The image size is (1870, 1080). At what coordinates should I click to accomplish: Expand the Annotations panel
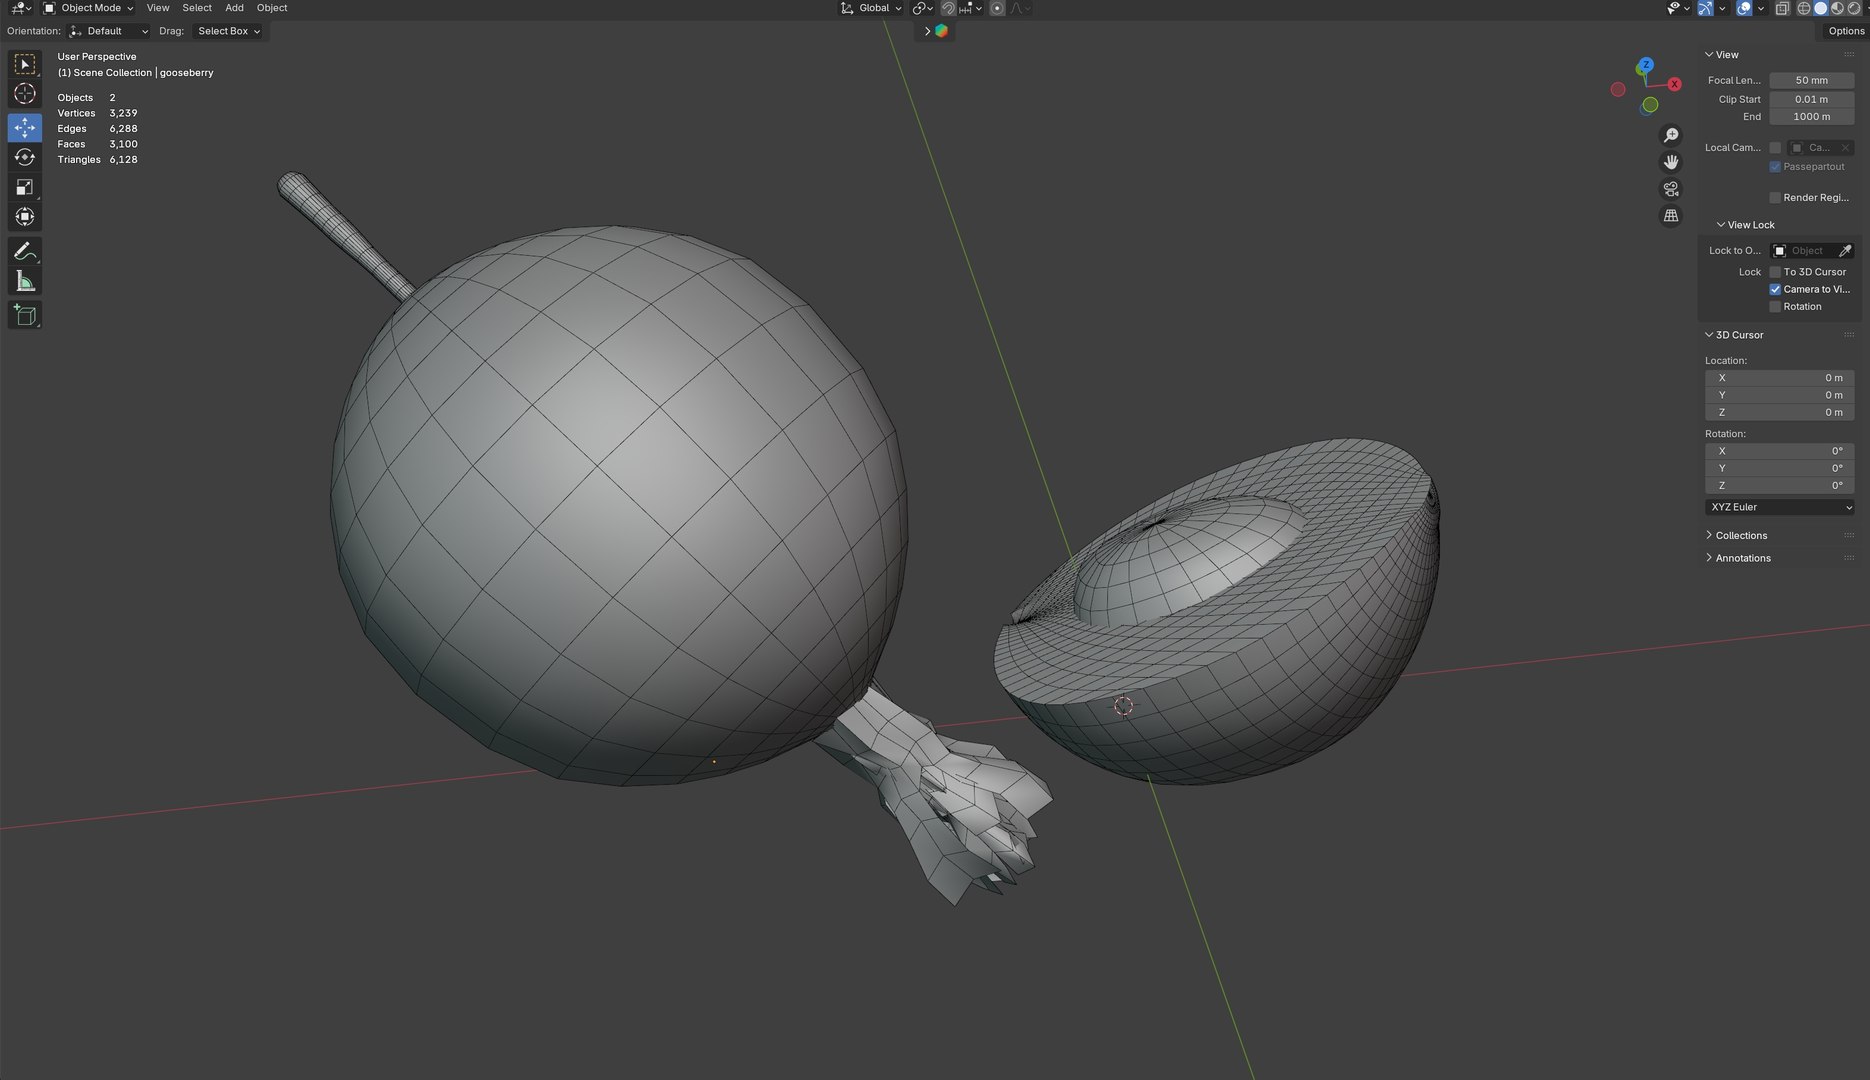1743,558
